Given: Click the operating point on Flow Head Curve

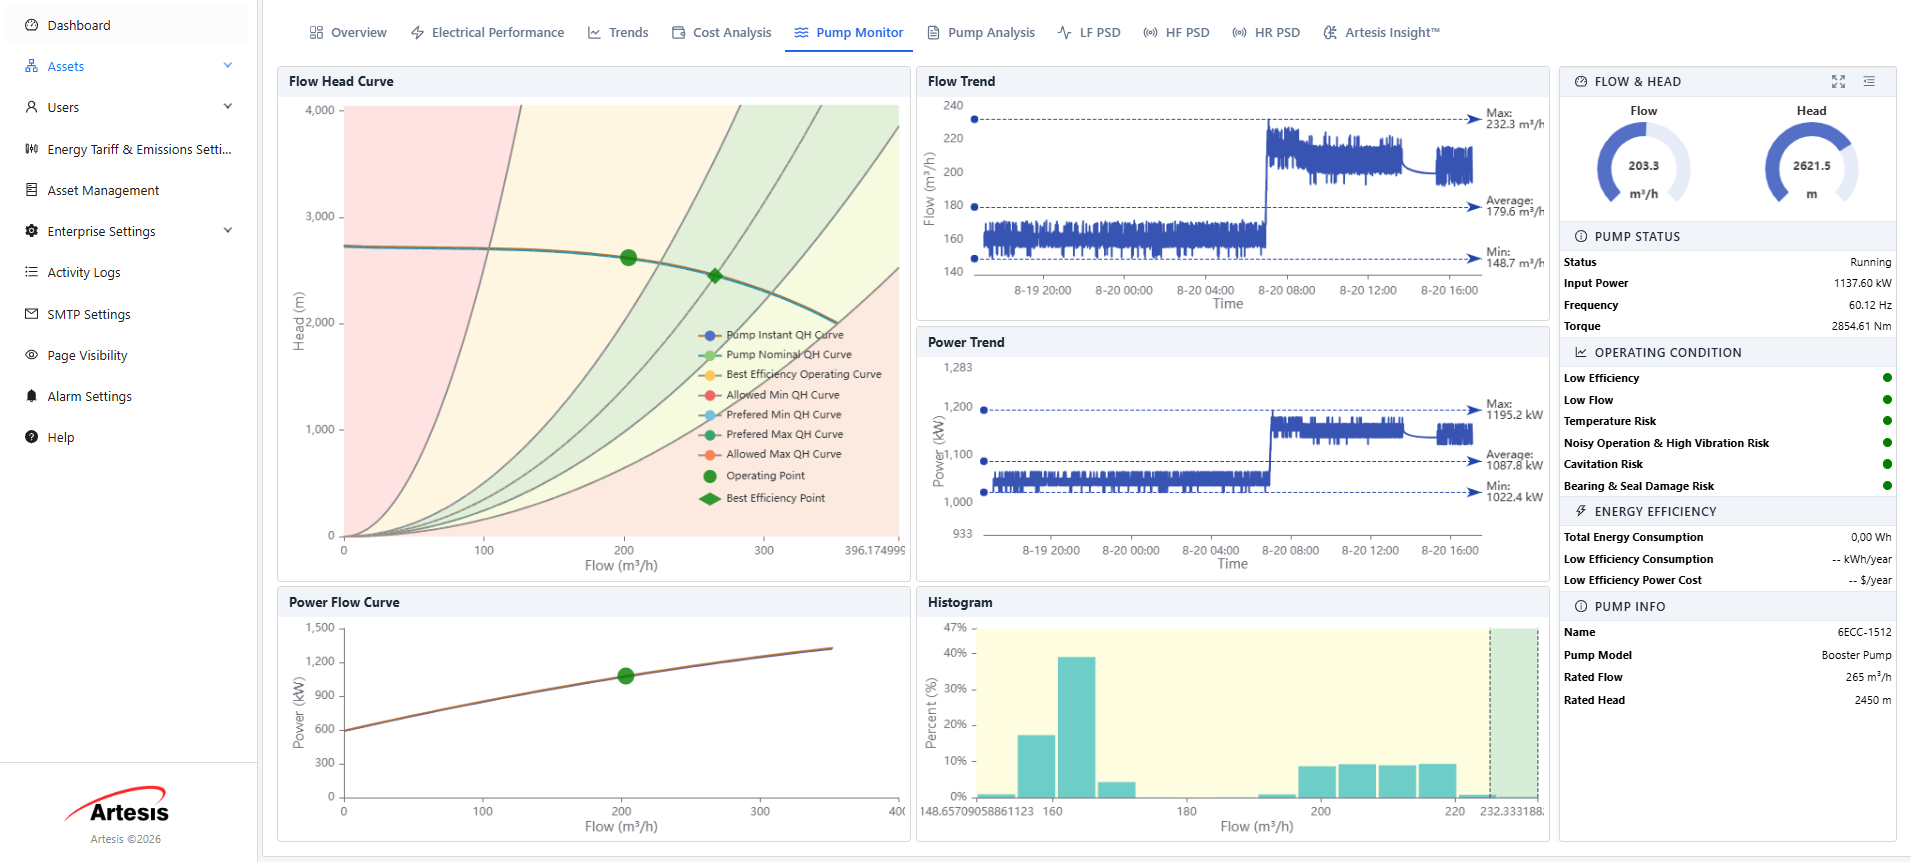Looking at the screenshot, I should [628, 258].
